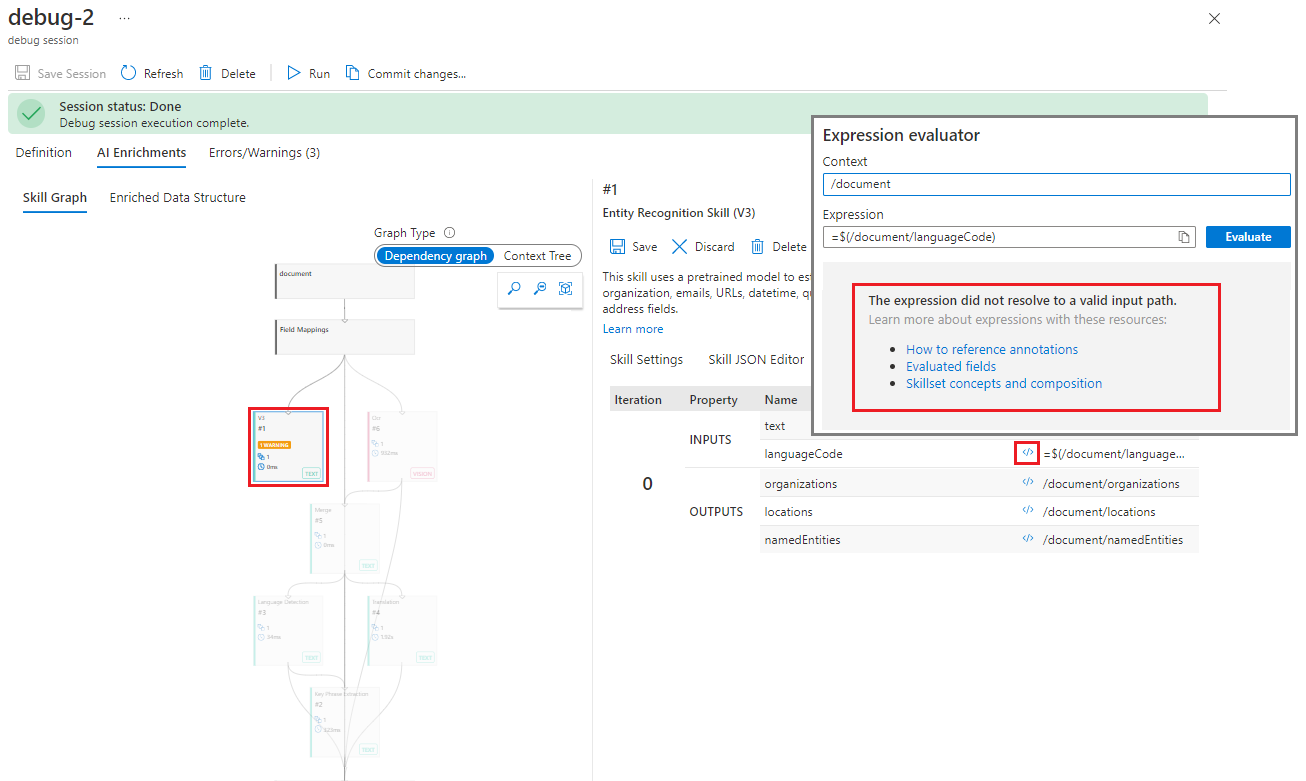This screenshot has width=1306, height=781.
Task: Click the fit-to-view graph icon
Action: pos(566,288)
